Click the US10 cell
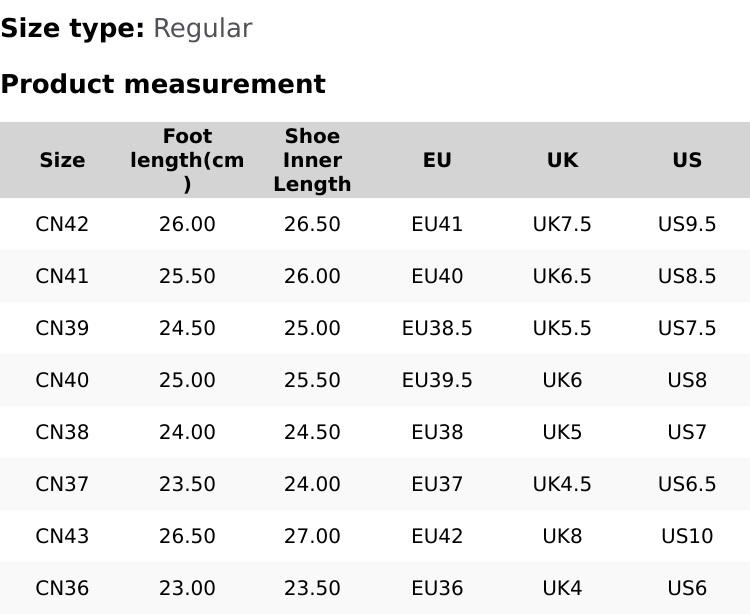The height and width of the screenshot is (614, 750). (x=687, y=536)
